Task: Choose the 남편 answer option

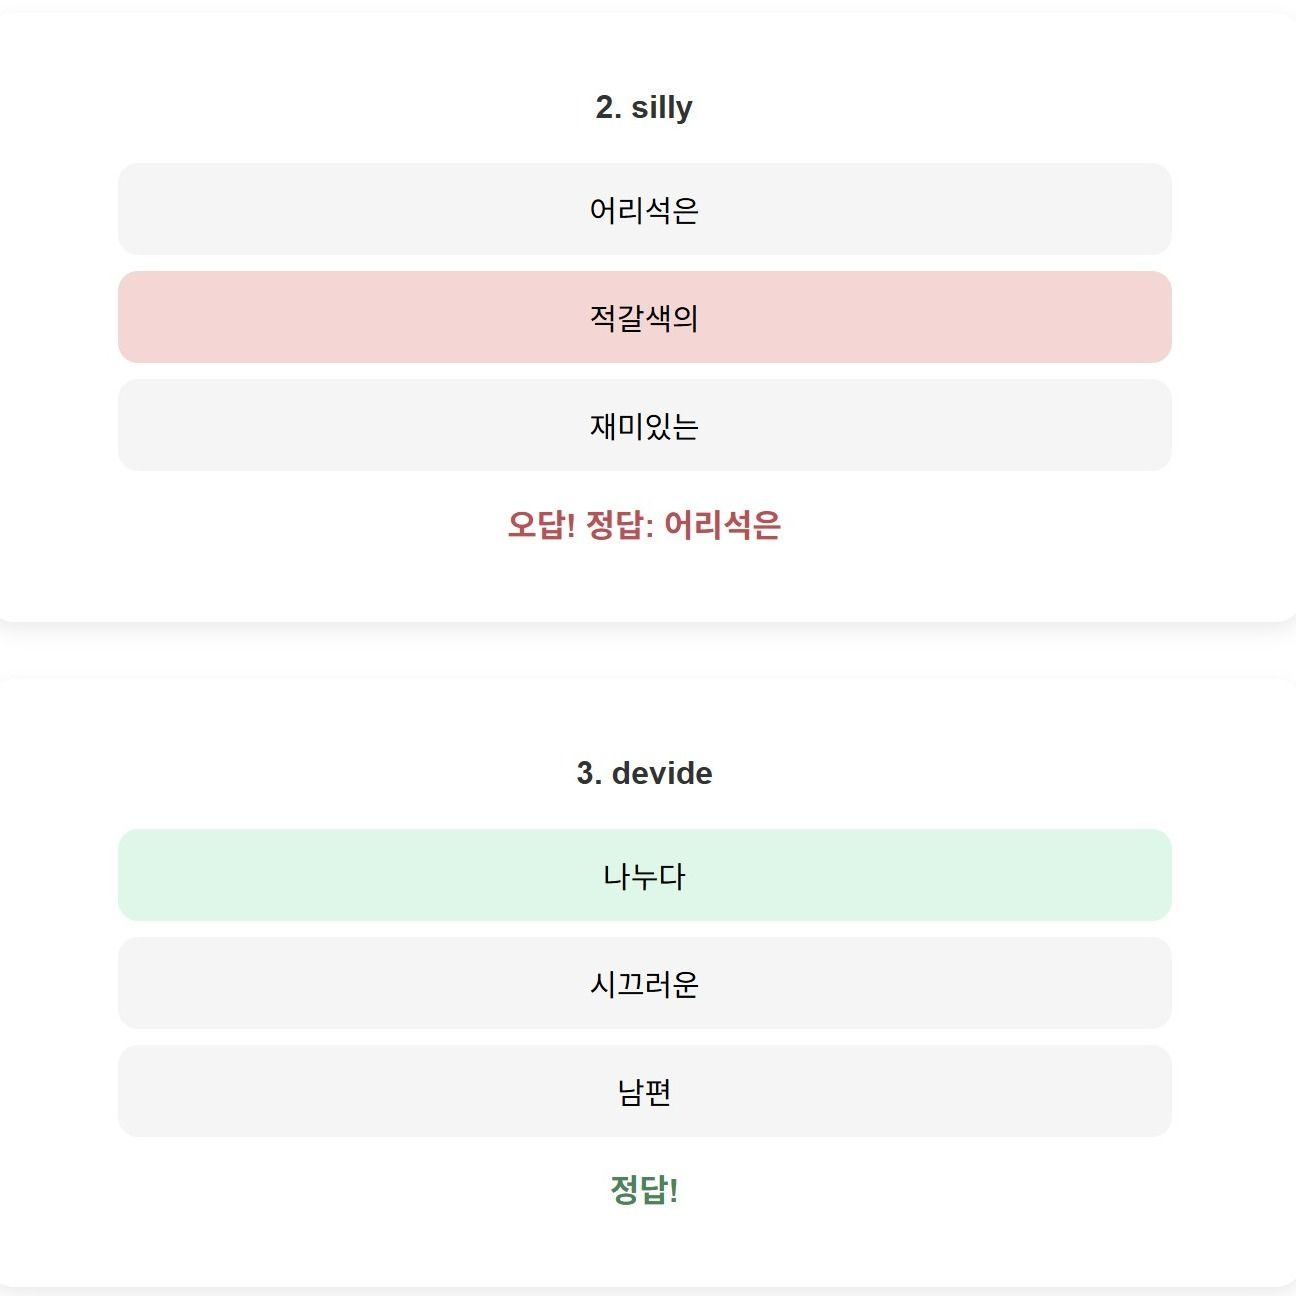Action: [644, 1092]
